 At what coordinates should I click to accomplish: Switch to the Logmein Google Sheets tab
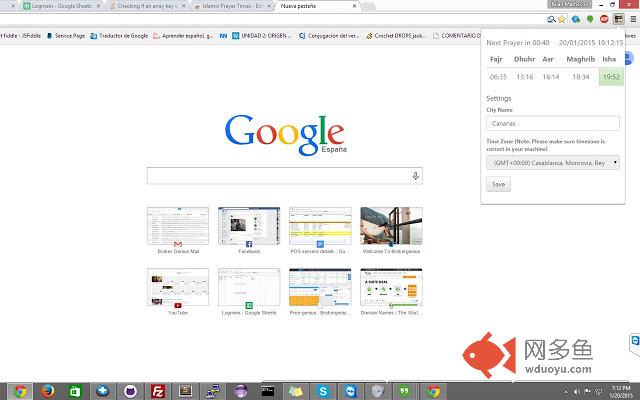[x=62, y=6]
